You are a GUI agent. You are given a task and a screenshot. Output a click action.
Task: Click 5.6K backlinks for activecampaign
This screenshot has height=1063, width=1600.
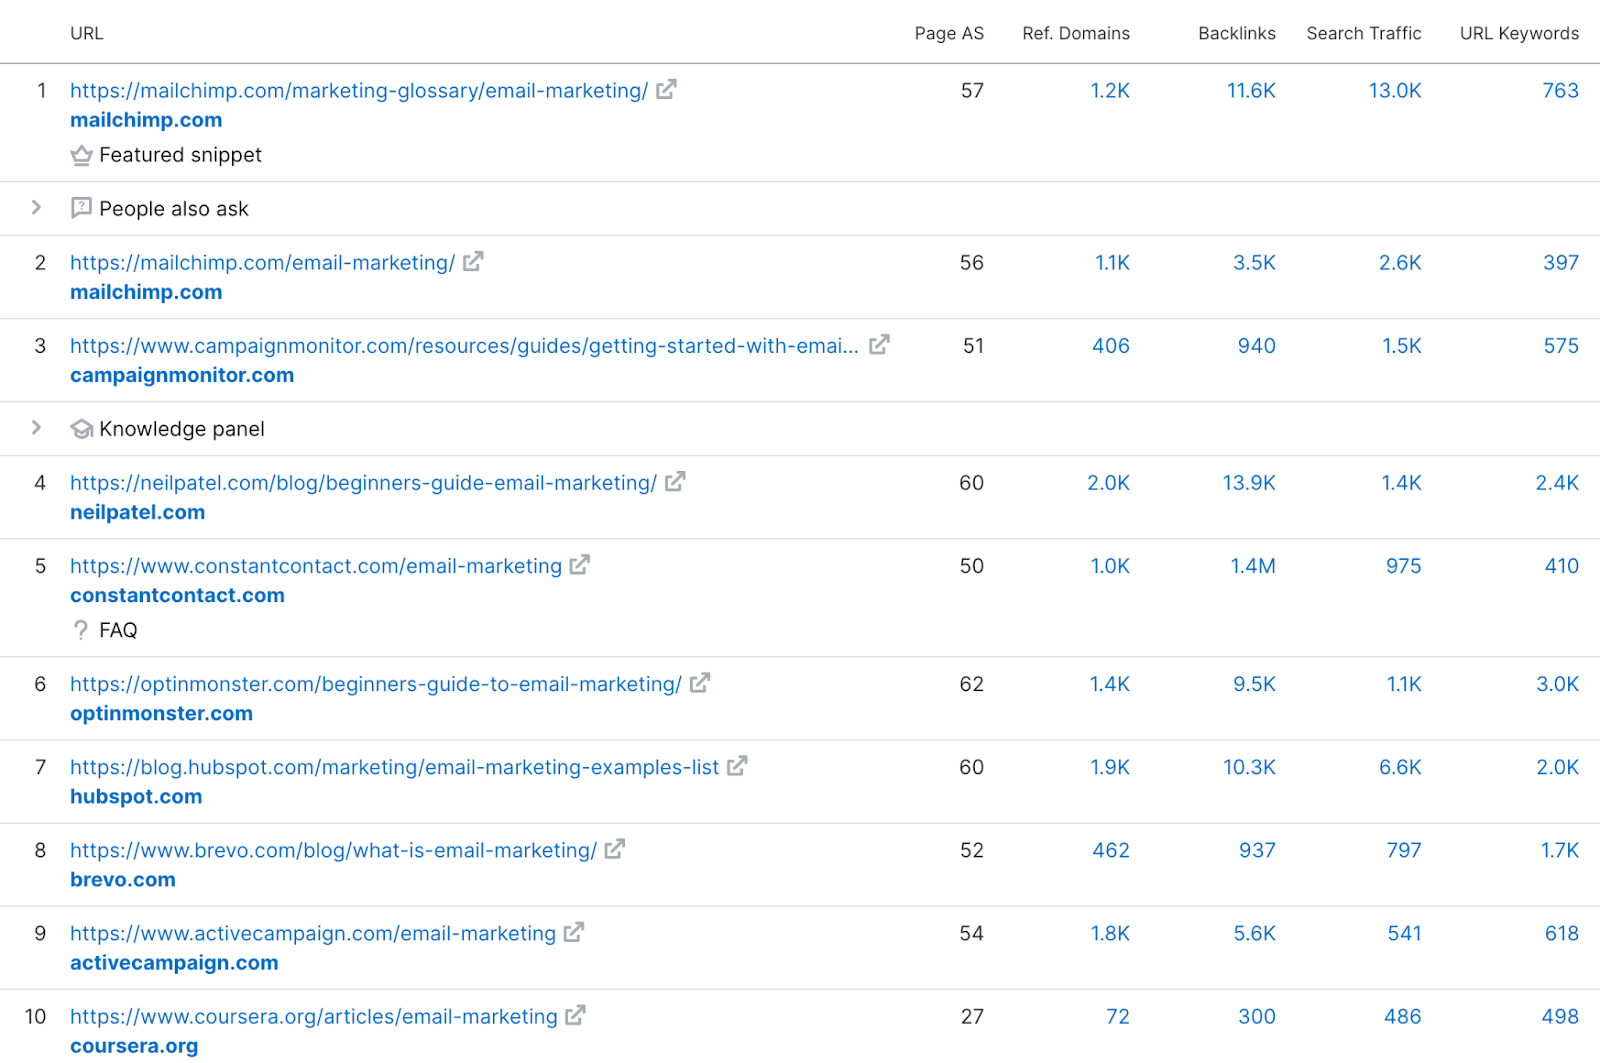pos(1254,932)
